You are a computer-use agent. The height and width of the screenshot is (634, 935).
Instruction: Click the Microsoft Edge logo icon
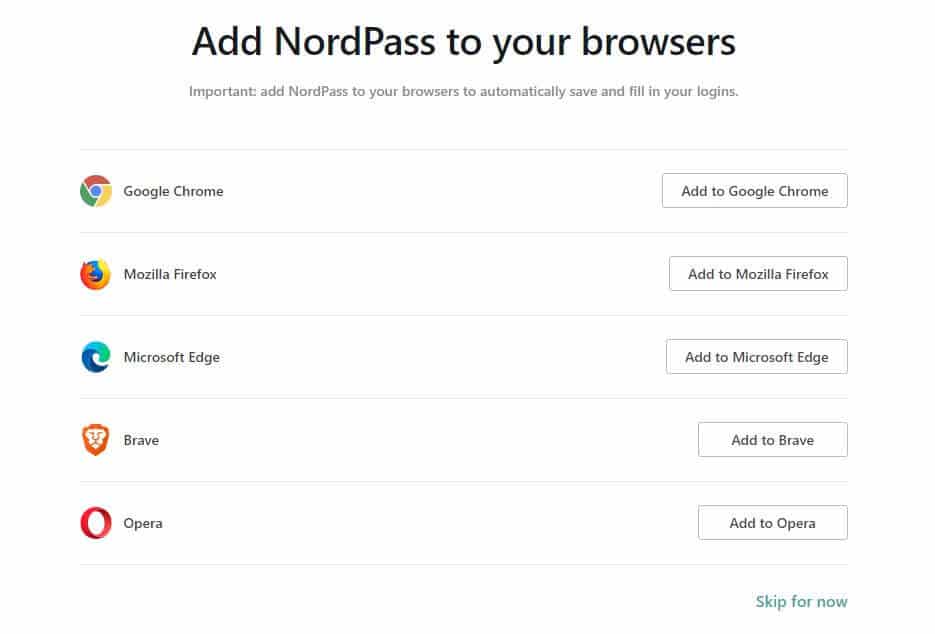tap(96, 357)
